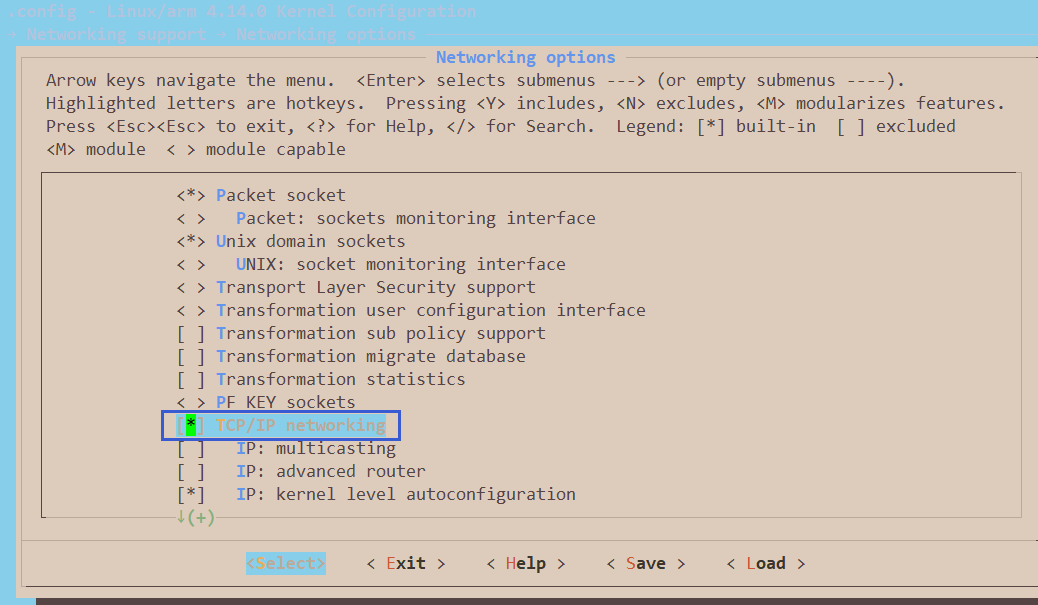Enable IP: advanced router checkbox
Screen dimensions: 1038x605
click(x=191, y=471)
